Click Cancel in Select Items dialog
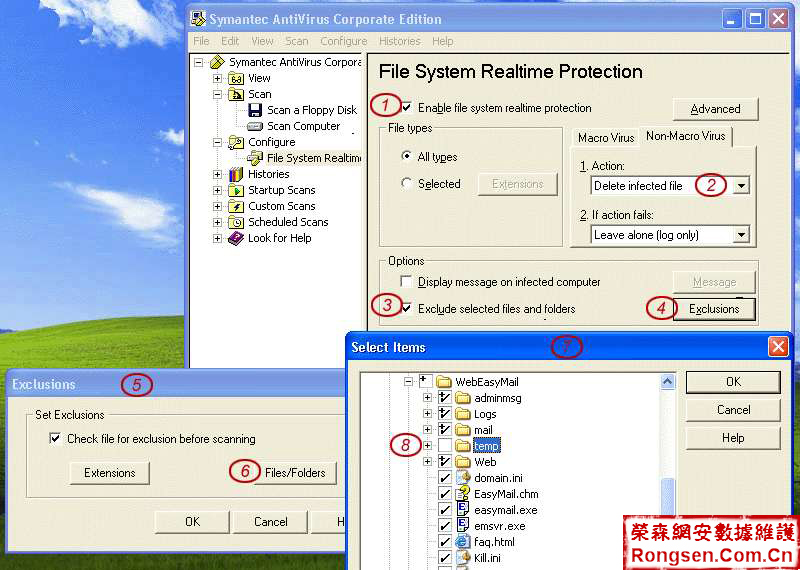 [733, 410]
